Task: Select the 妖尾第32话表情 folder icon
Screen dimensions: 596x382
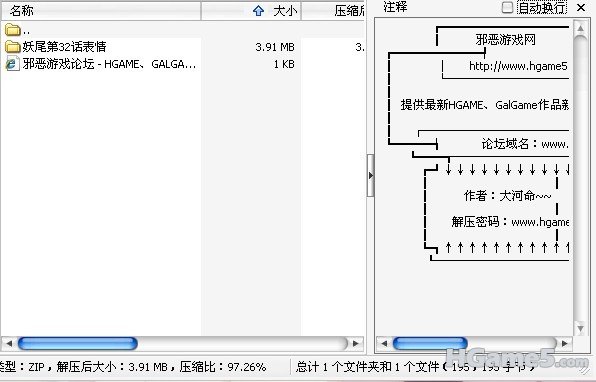Action: tap(13, 47)
